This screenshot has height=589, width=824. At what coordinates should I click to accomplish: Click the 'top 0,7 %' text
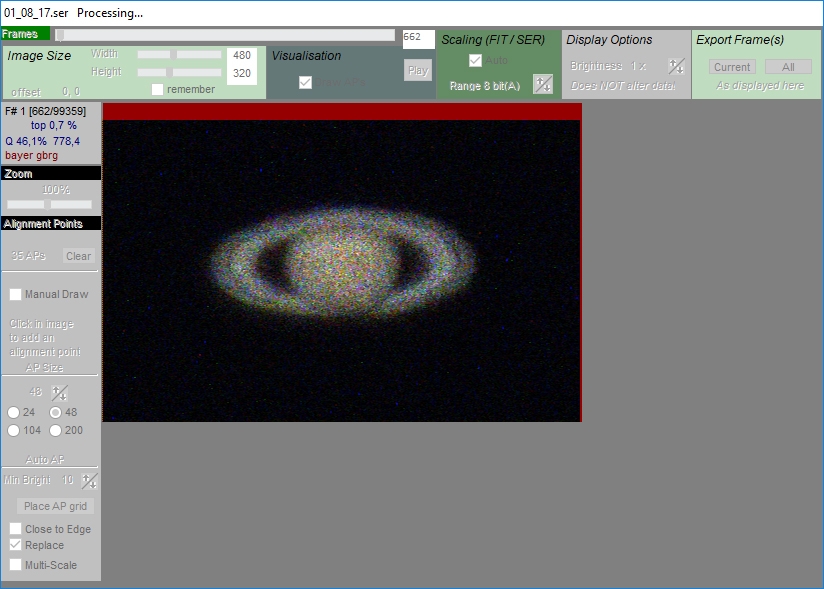click(54, 126)
